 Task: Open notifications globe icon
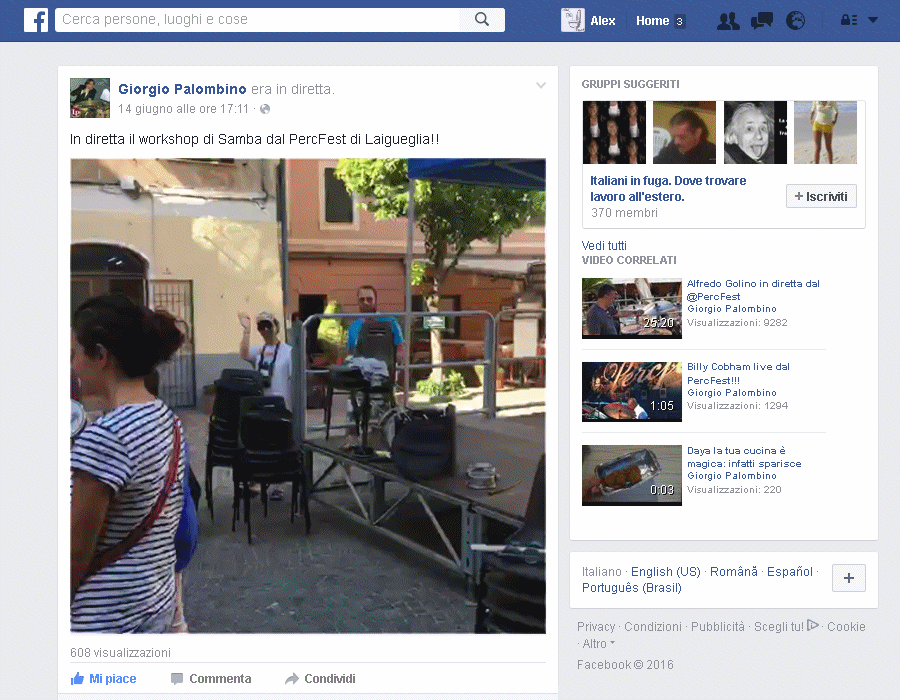click(795, 21)
